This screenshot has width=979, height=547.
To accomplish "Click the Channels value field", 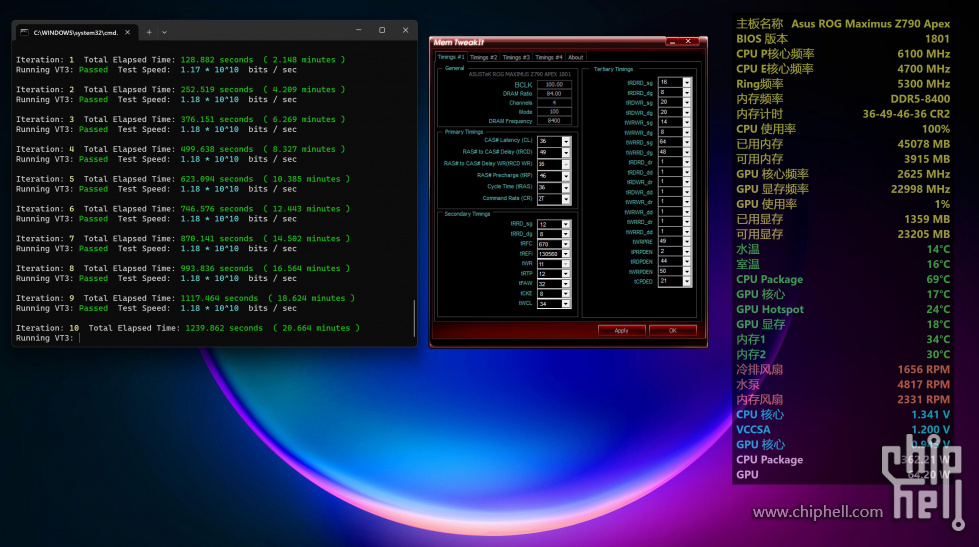I will click(x=554, y=103).
